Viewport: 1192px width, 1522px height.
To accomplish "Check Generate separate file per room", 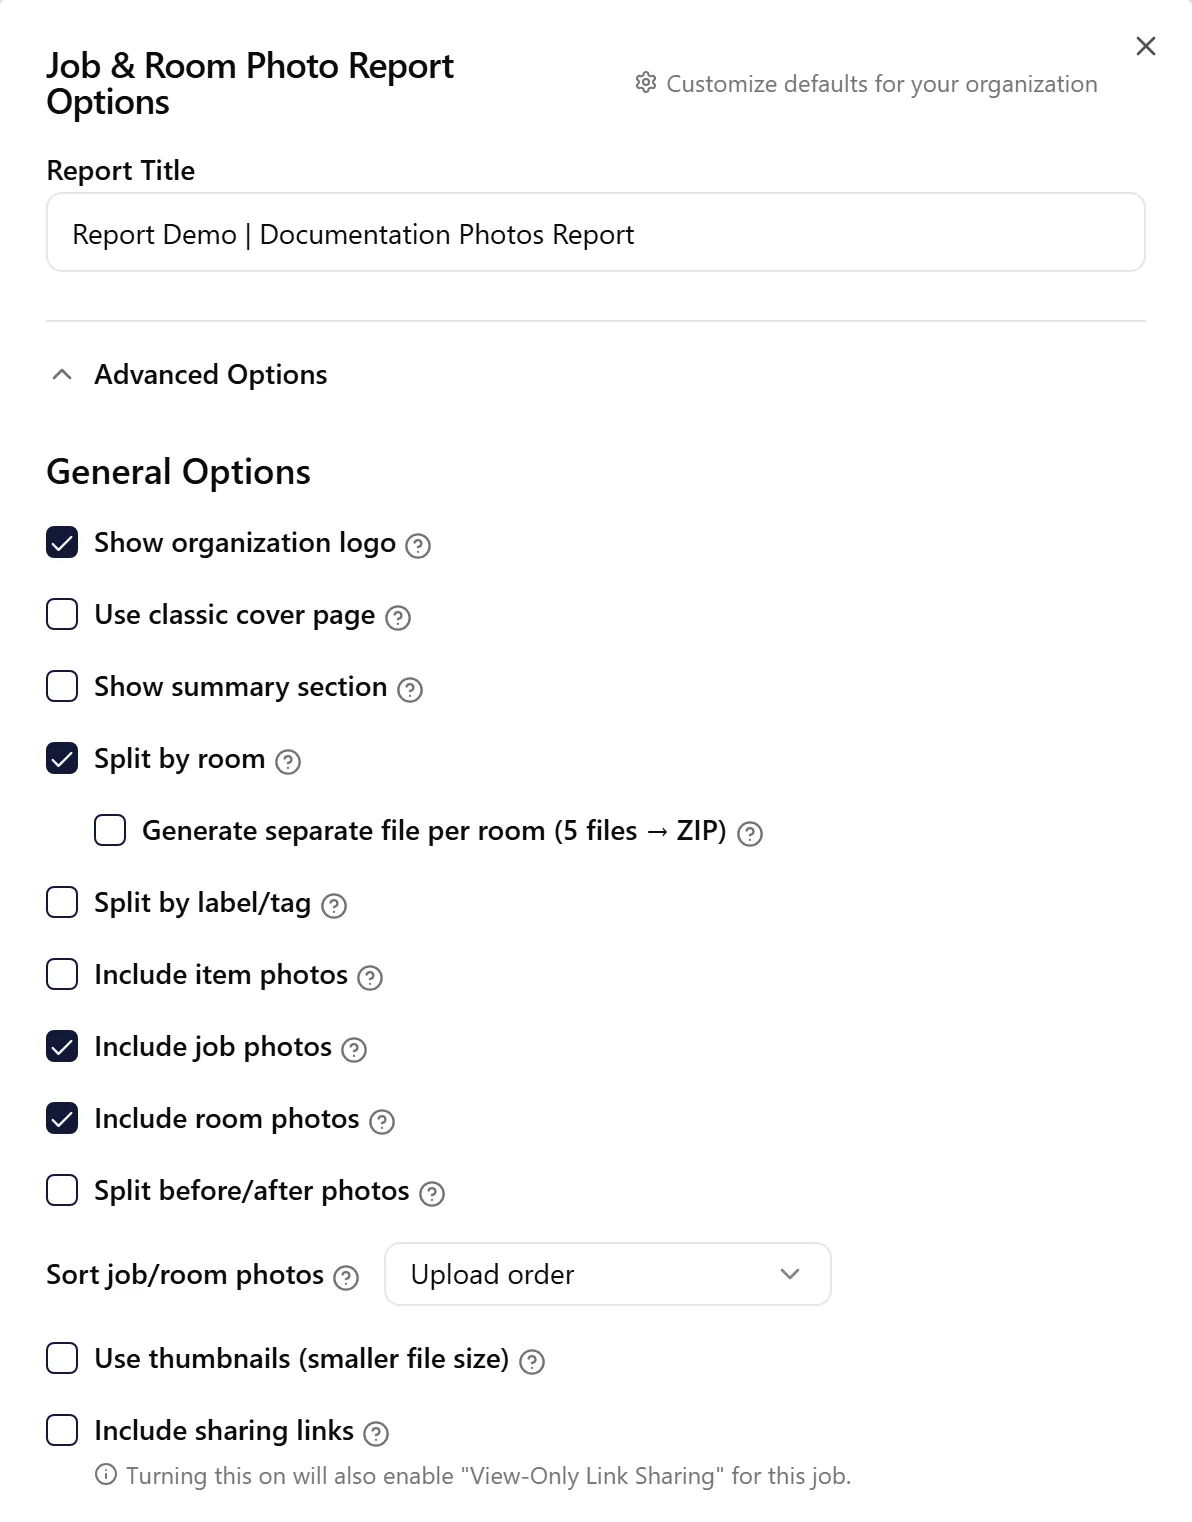I will (110, 830).
